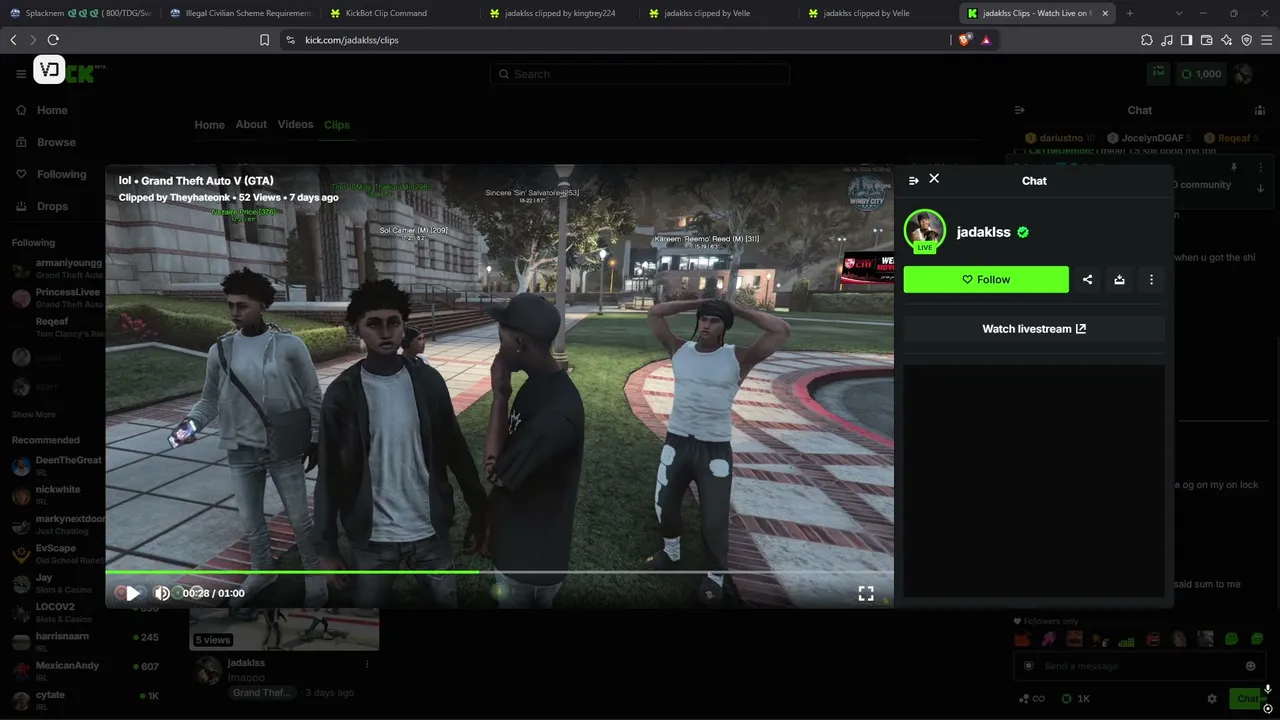Switch to the Splacknem browser tab
Screen dimensions: 1280x720
(80, 13)
